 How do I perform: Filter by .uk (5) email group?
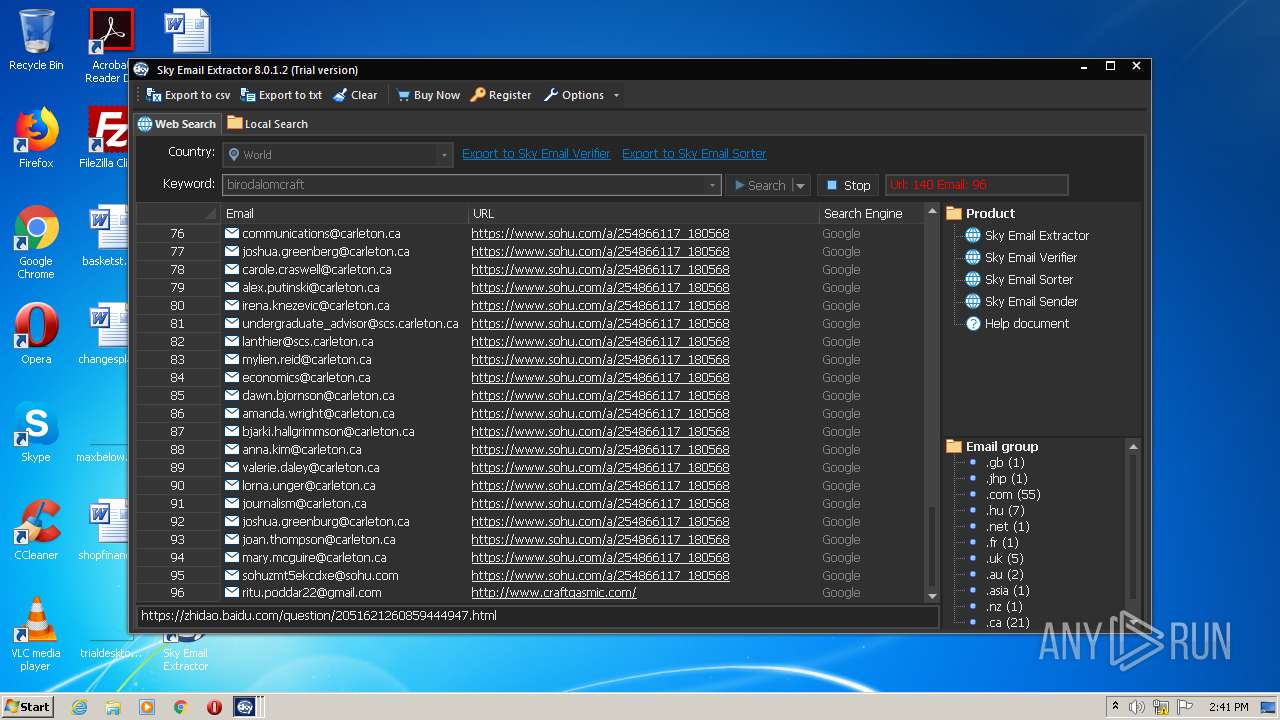click(x=1005, y=558)
